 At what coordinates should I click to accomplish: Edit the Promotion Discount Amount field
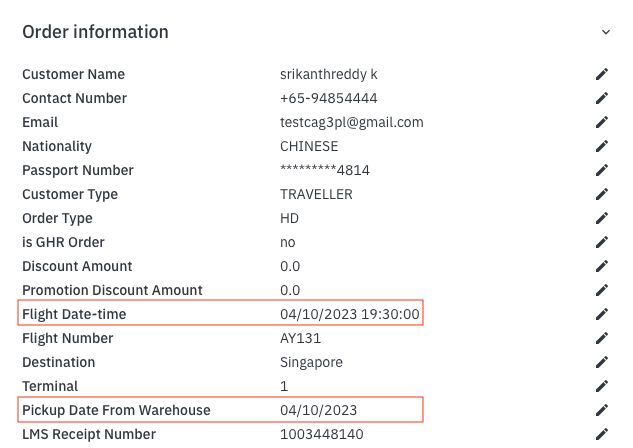602,290
